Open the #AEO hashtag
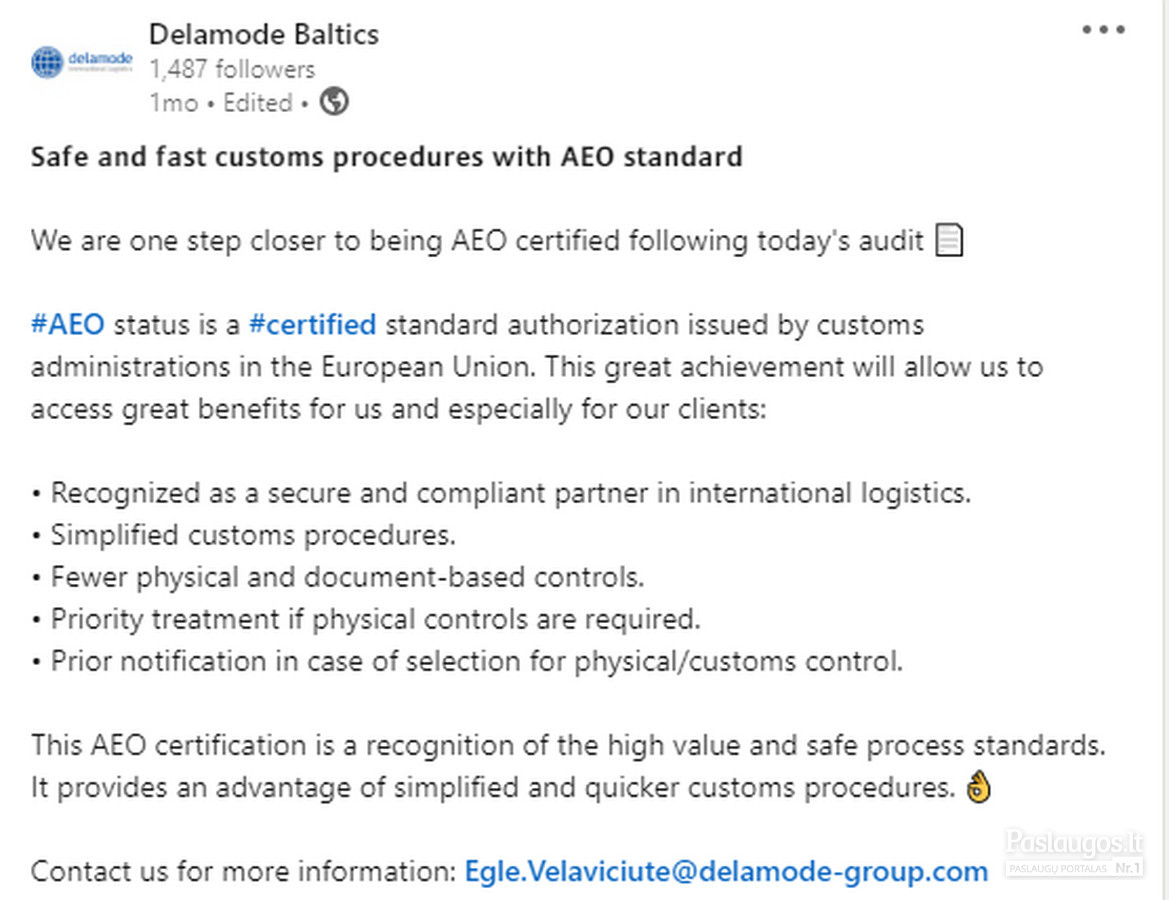The image size is (1169, 900). click(x=68, y=325)
